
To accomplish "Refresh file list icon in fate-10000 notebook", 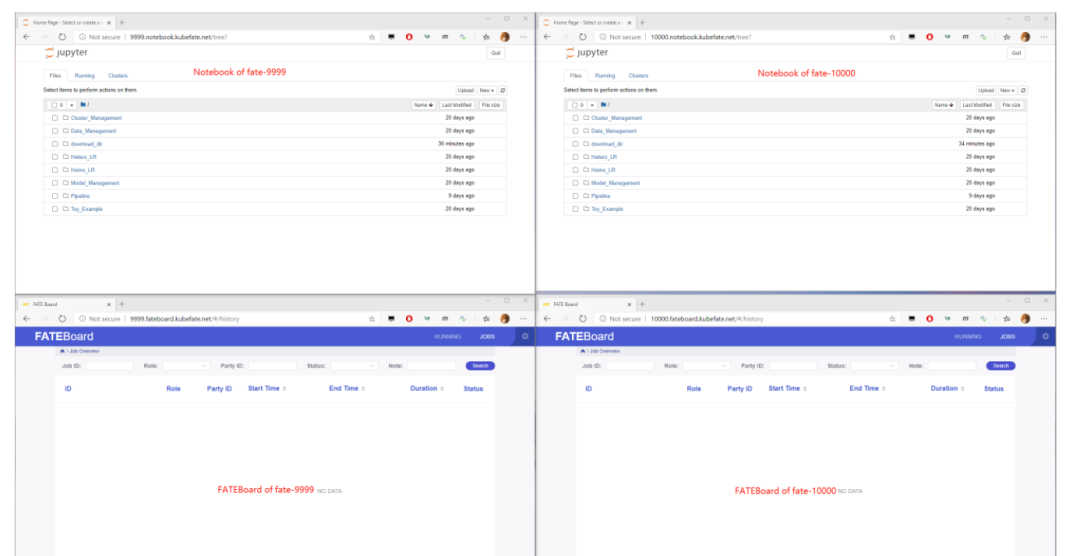I will point(1024,90).
